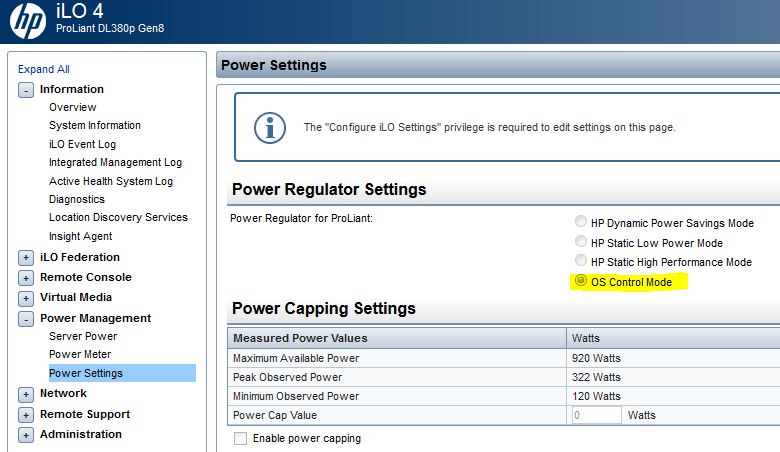Open the Overview page
Viewport: 780px width, 452px height.
(73, 107)
